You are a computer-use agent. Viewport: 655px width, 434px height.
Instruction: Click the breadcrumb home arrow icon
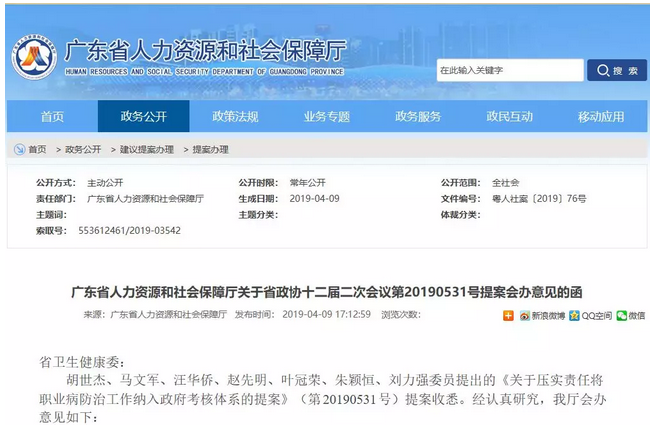(19, 149)
